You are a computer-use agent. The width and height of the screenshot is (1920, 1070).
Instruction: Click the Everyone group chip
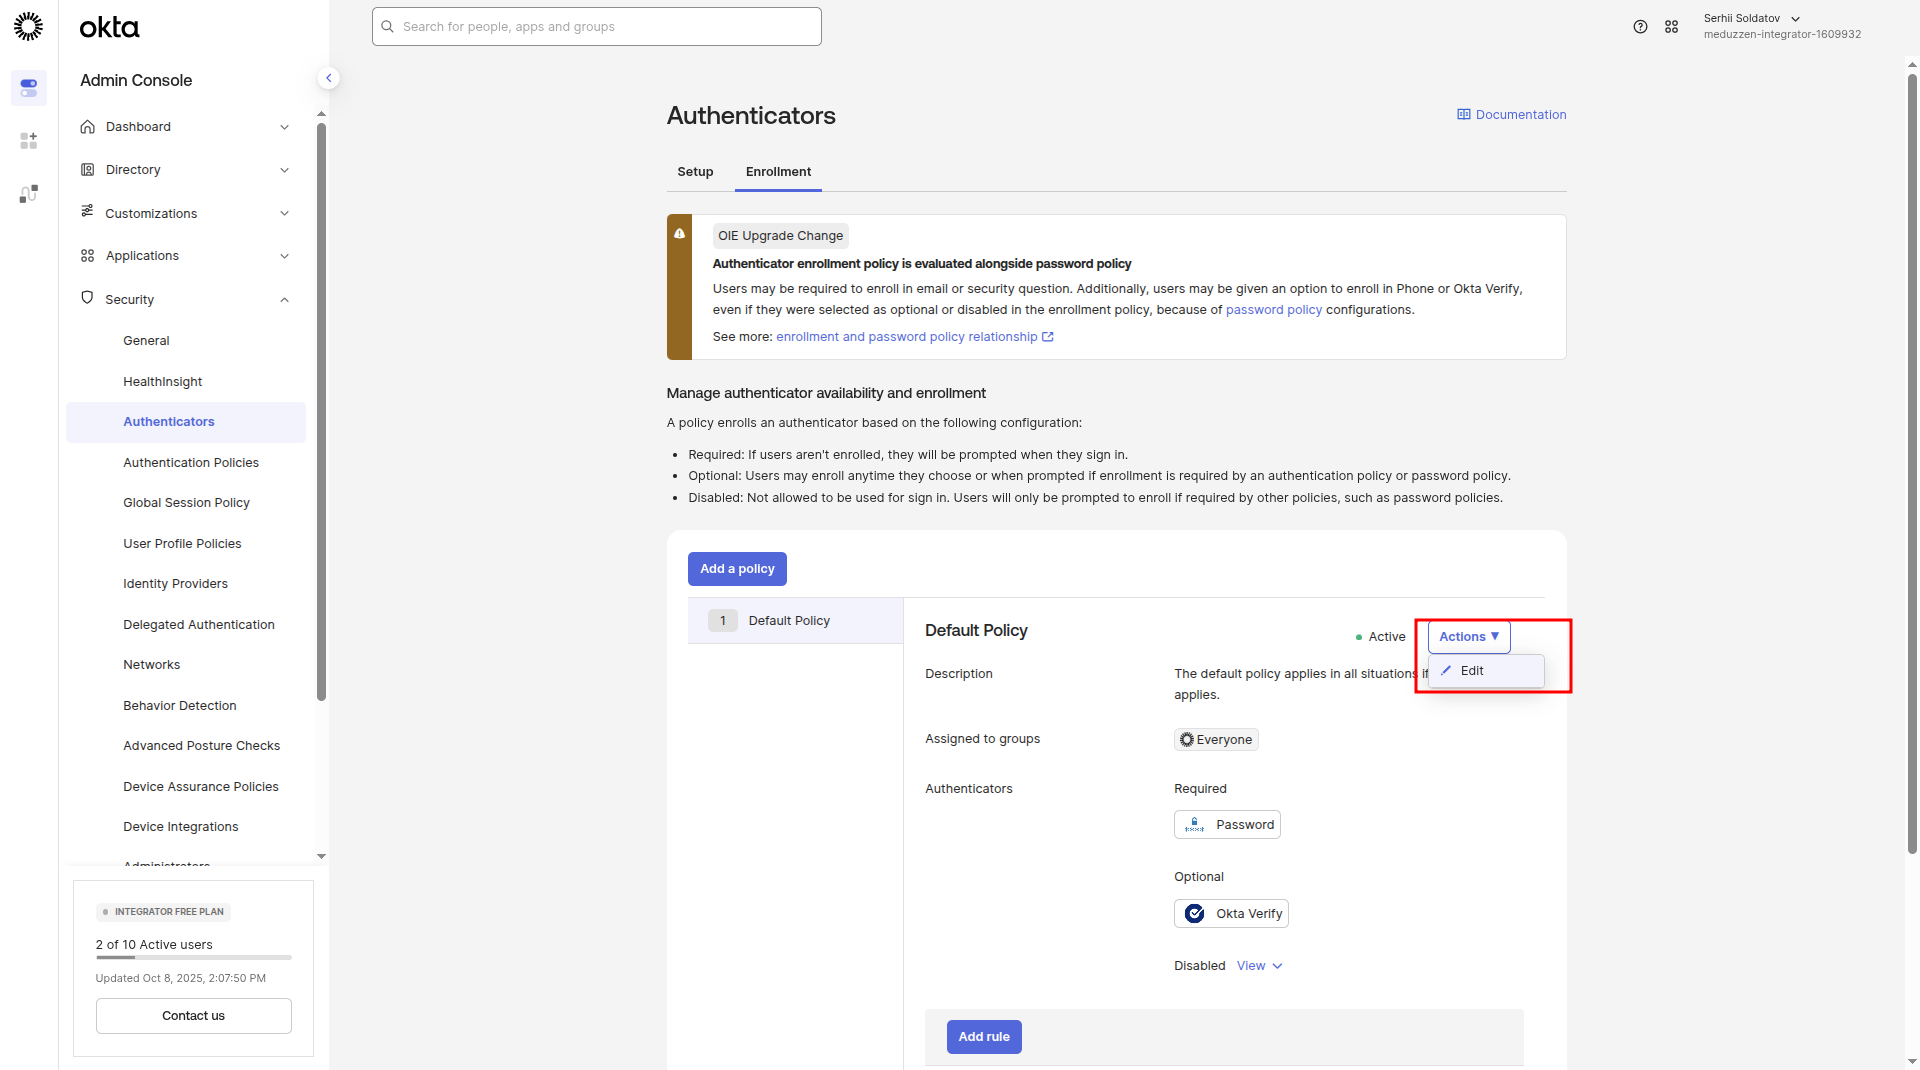[1216, 740]
